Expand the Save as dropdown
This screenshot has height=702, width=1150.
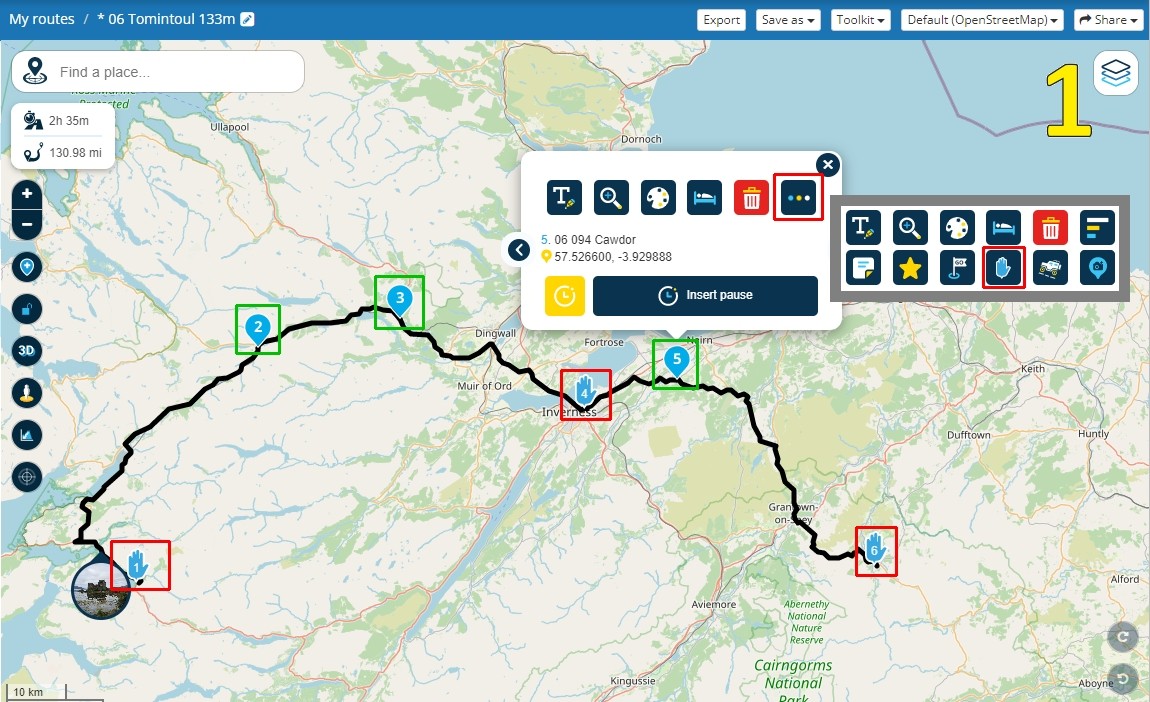788,20
